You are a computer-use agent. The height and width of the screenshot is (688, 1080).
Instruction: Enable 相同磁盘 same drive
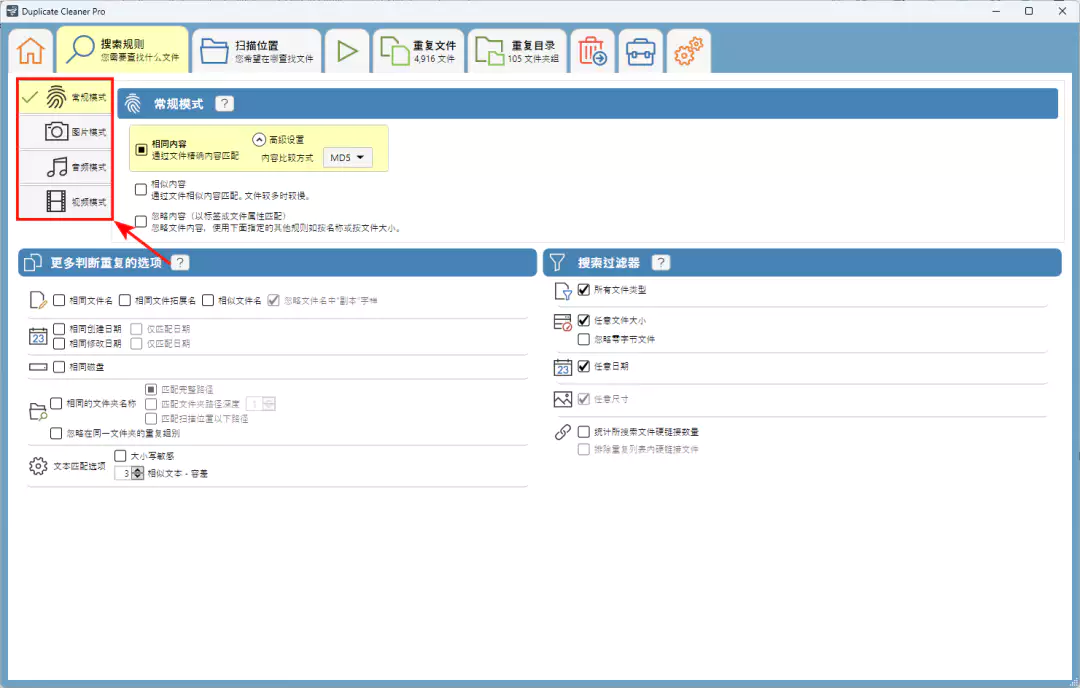[59, 367]
